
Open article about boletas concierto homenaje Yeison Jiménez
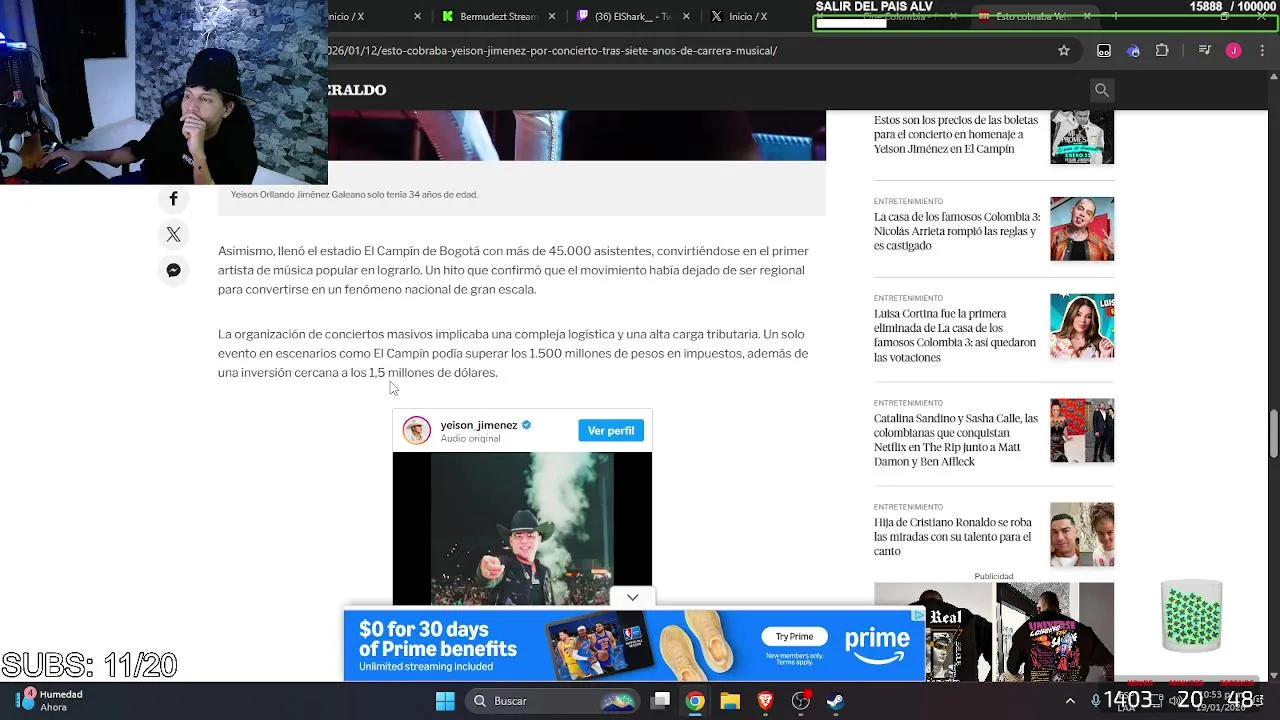click(956, 134)
